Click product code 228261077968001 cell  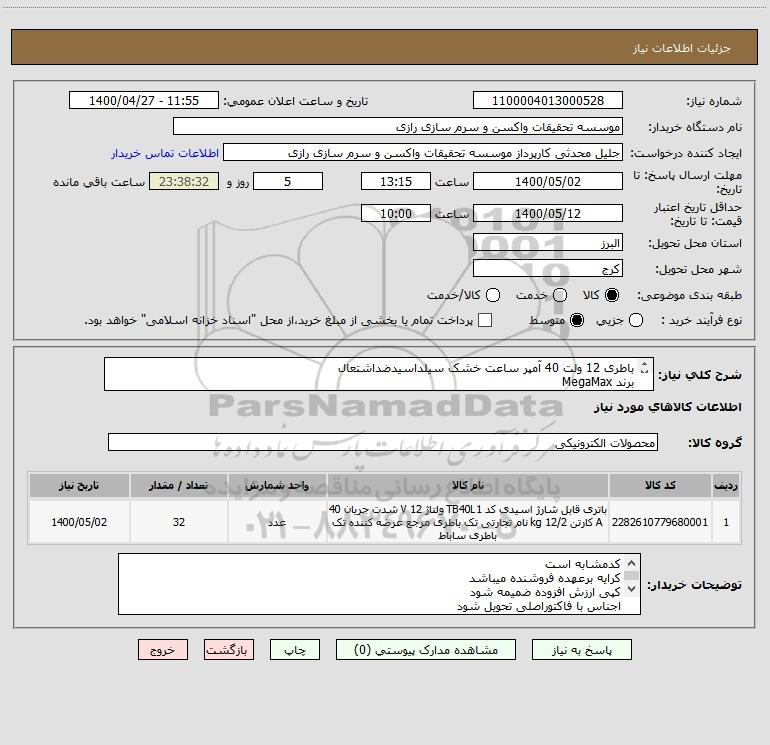pyautogui.click(x=660, y=522)
